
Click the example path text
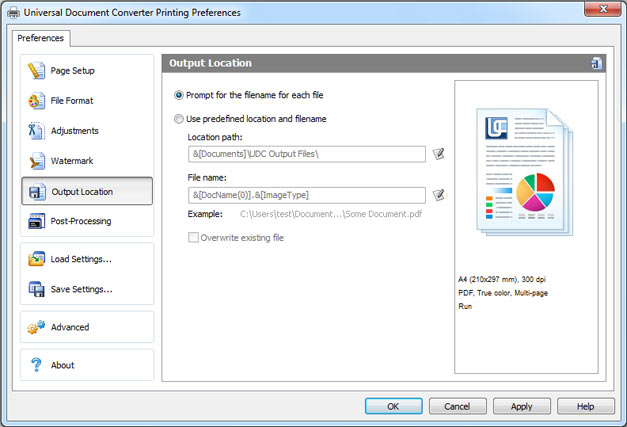[x=331, y=214]
